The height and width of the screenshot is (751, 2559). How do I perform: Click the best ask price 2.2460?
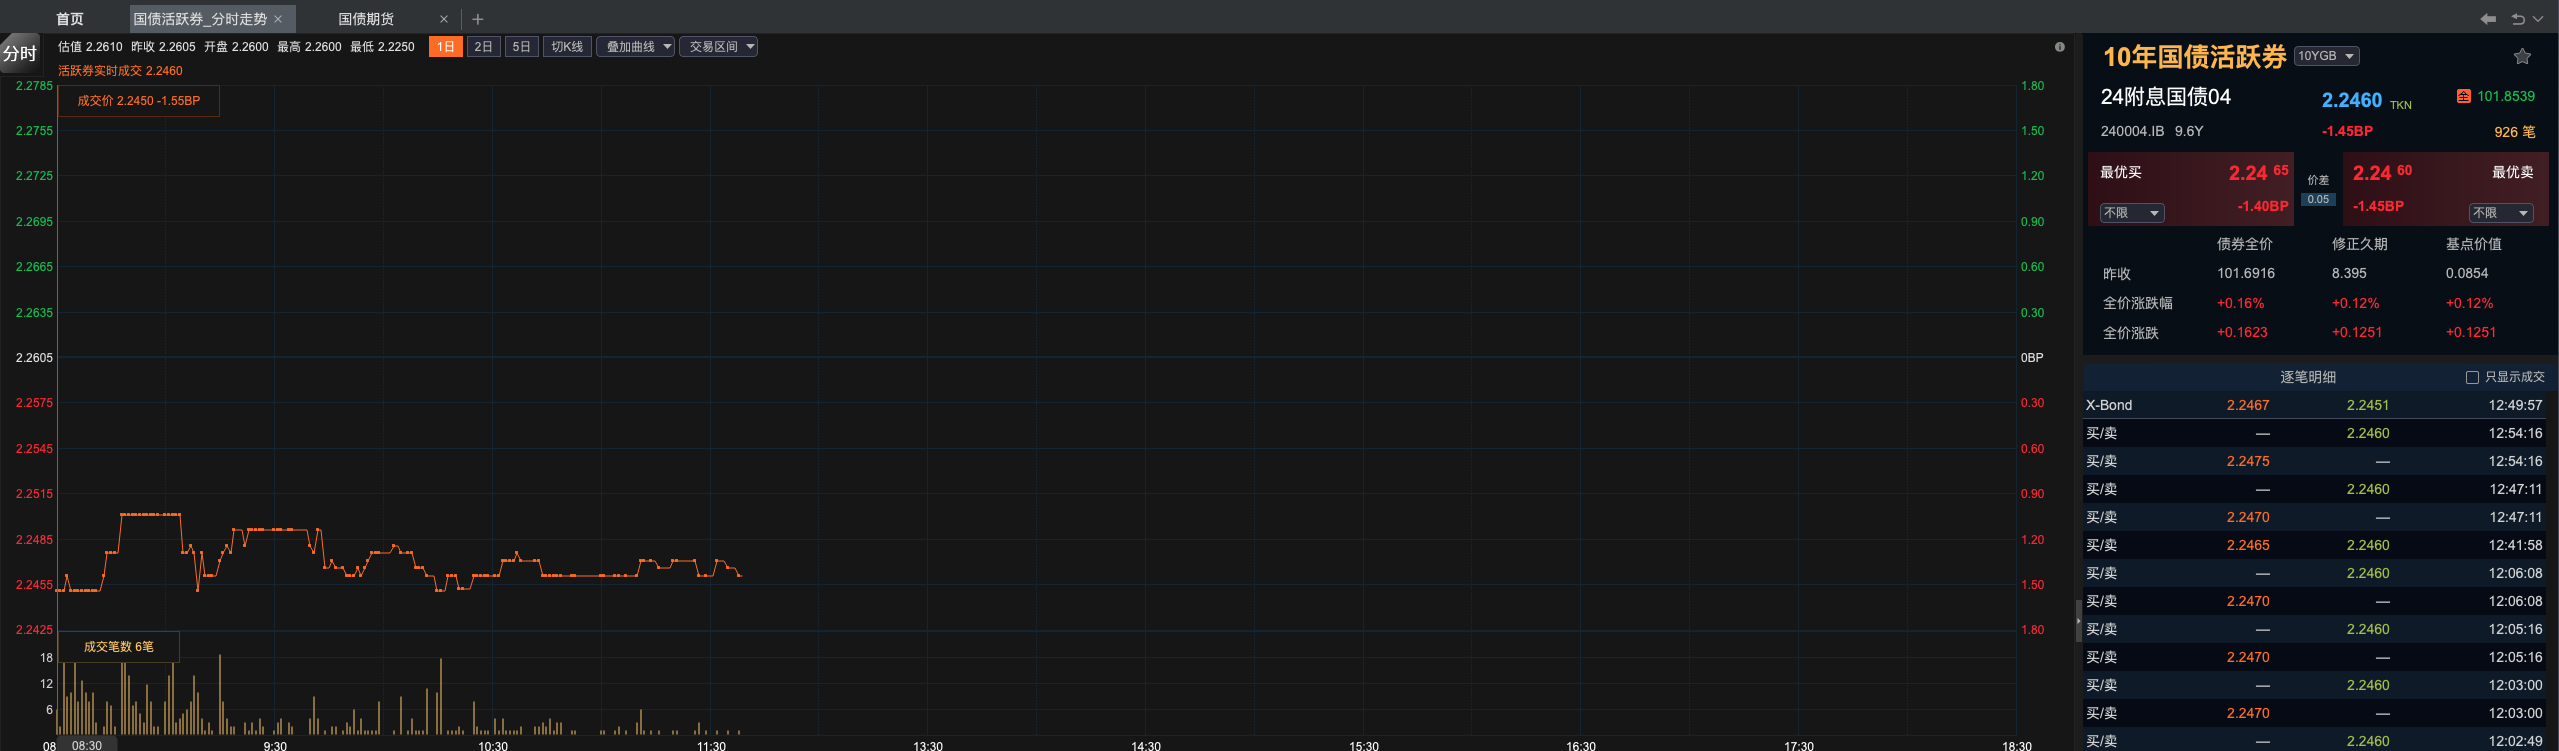point(2382,172)
